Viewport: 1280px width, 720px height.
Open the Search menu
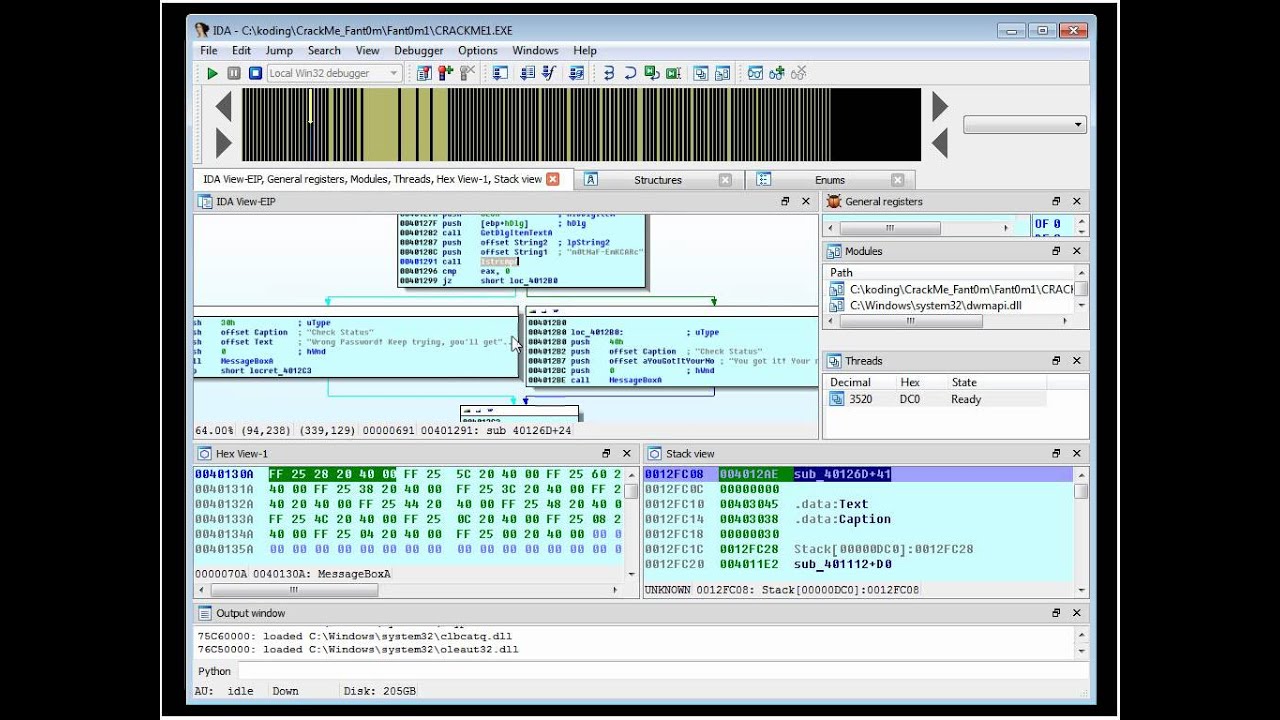[324, 51]
